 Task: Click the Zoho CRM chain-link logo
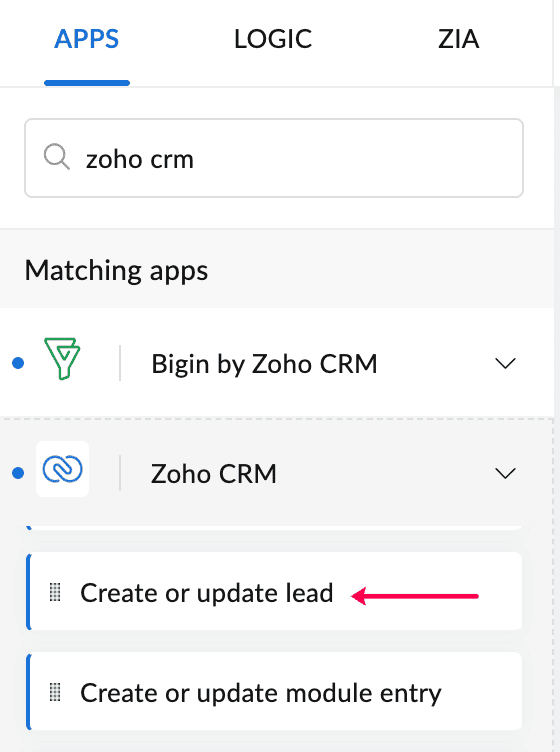pyautogui.click(x=62, y=469)
